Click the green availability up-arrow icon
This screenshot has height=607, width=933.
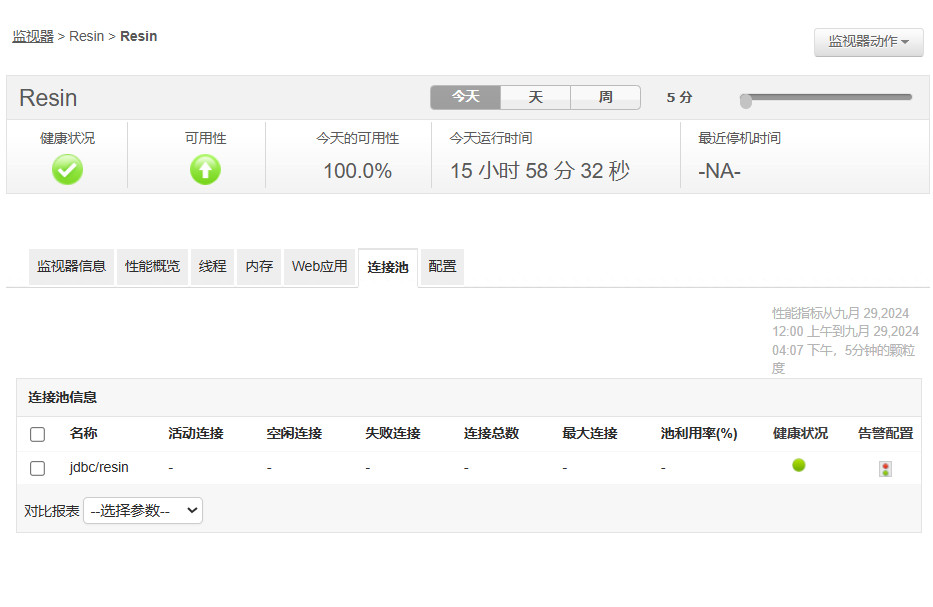tap(205, 170)
